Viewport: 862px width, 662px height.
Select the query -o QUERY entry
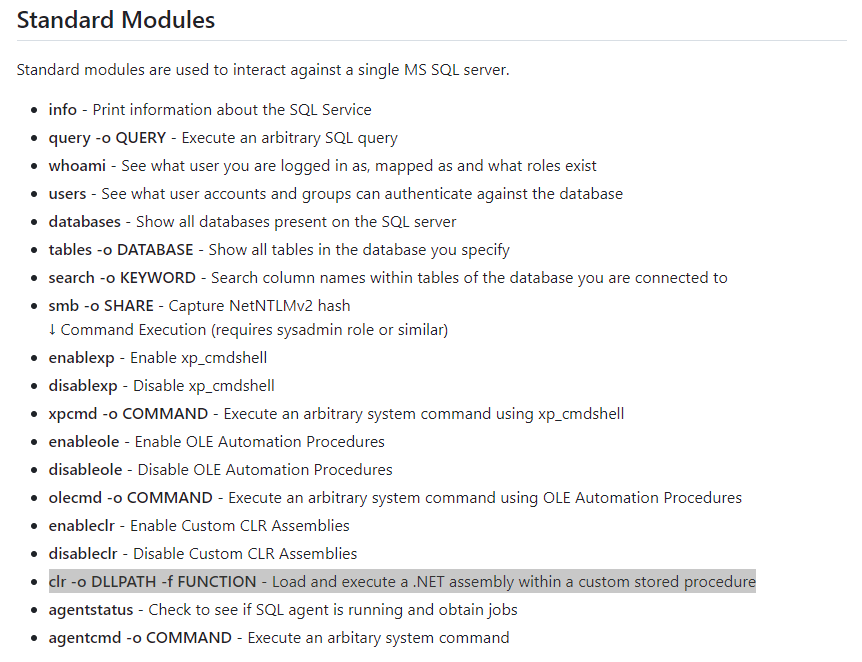pyautogui.click(x=107, y=138)
